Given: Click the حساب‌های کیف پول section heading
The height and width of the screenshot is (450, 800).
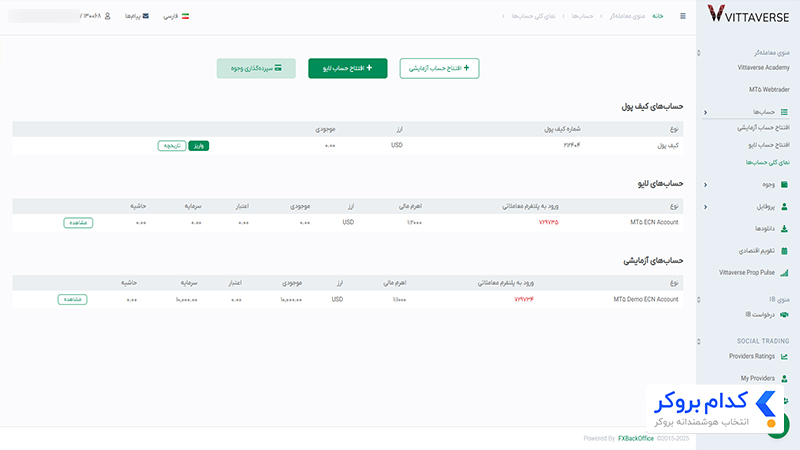Looking at the screenshot, I should (652, 106).
